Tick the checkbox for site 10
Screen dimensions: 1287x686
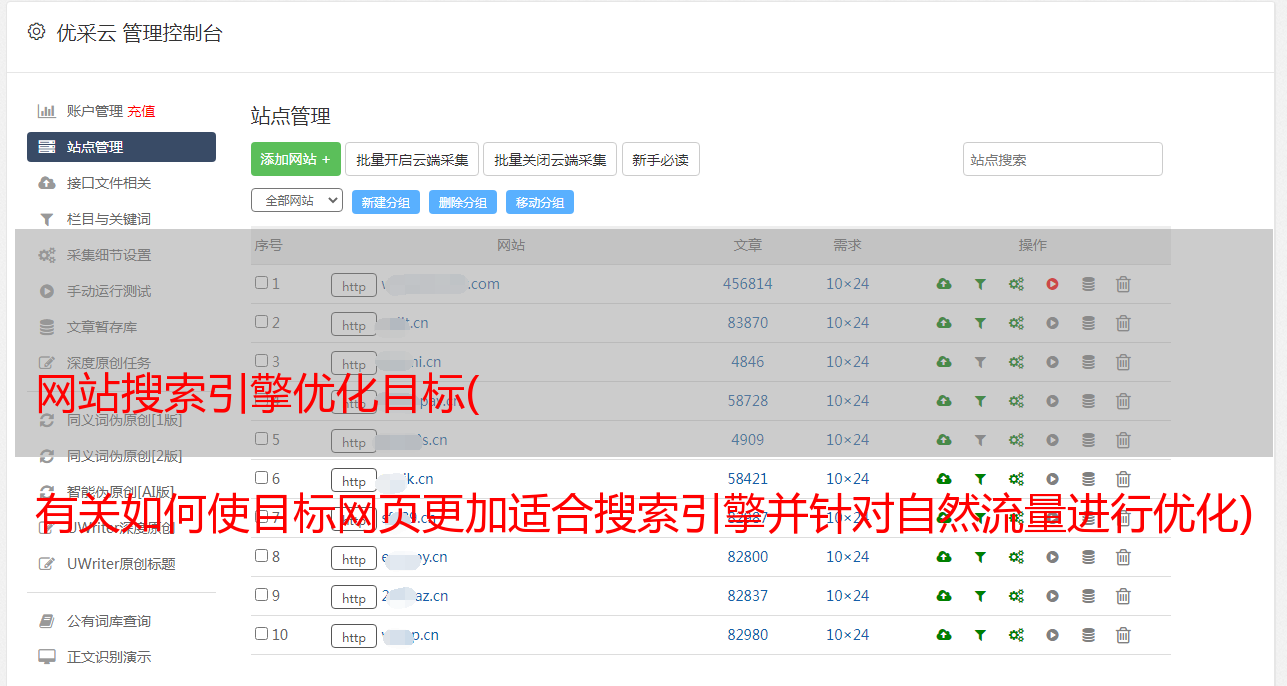[261, 634]
